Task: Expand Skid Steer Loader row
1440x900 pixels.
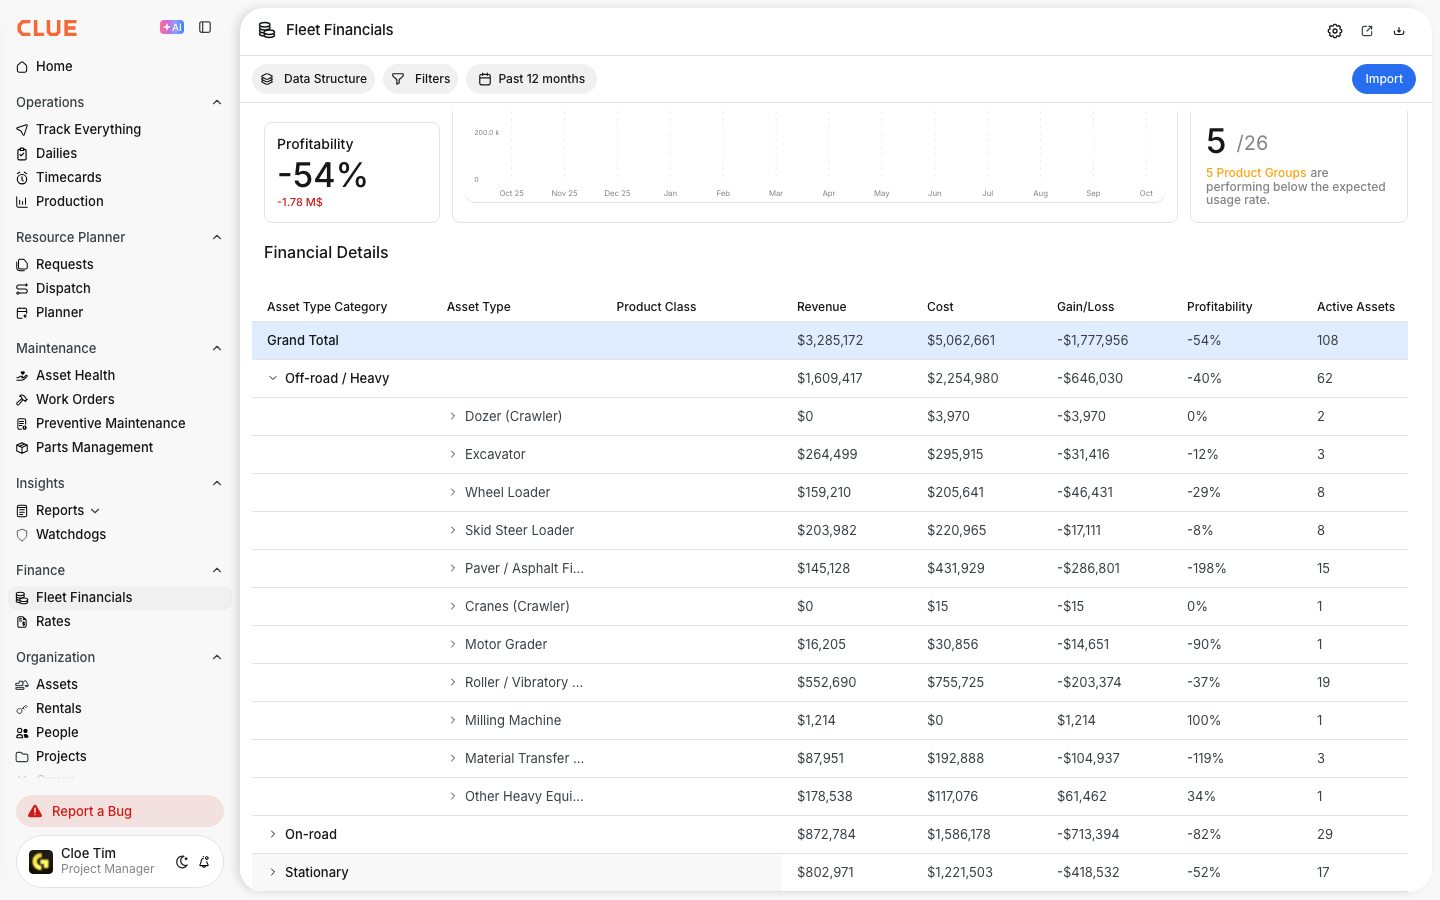Action: tap(452, 530)
